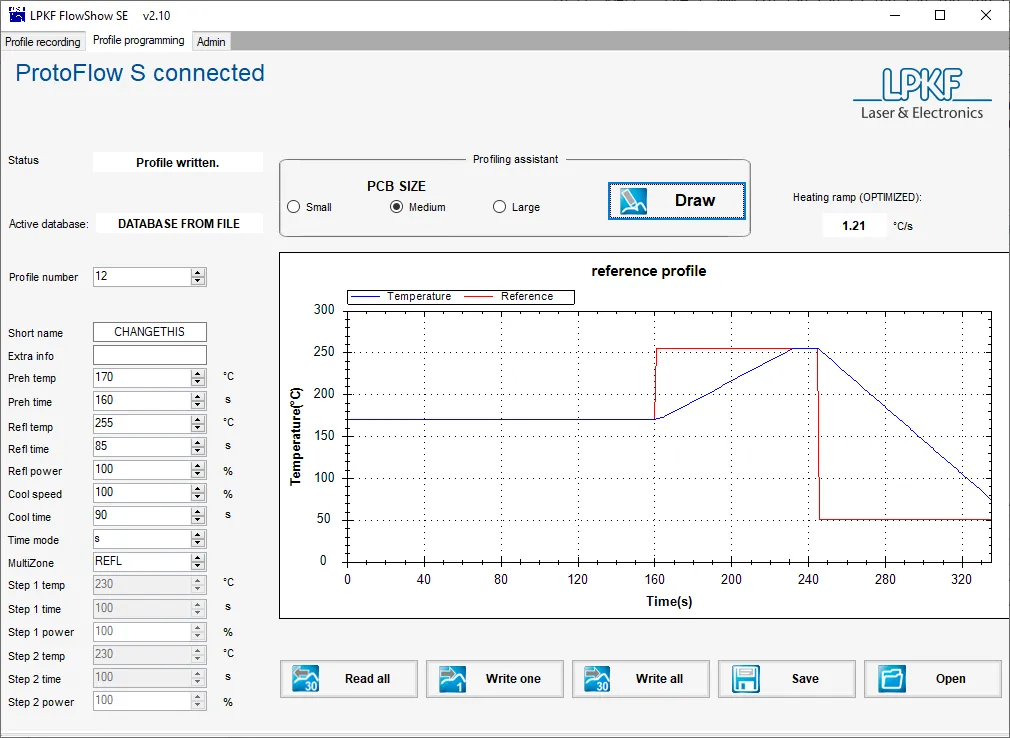Step the Time mode selector down

point(198,543)
